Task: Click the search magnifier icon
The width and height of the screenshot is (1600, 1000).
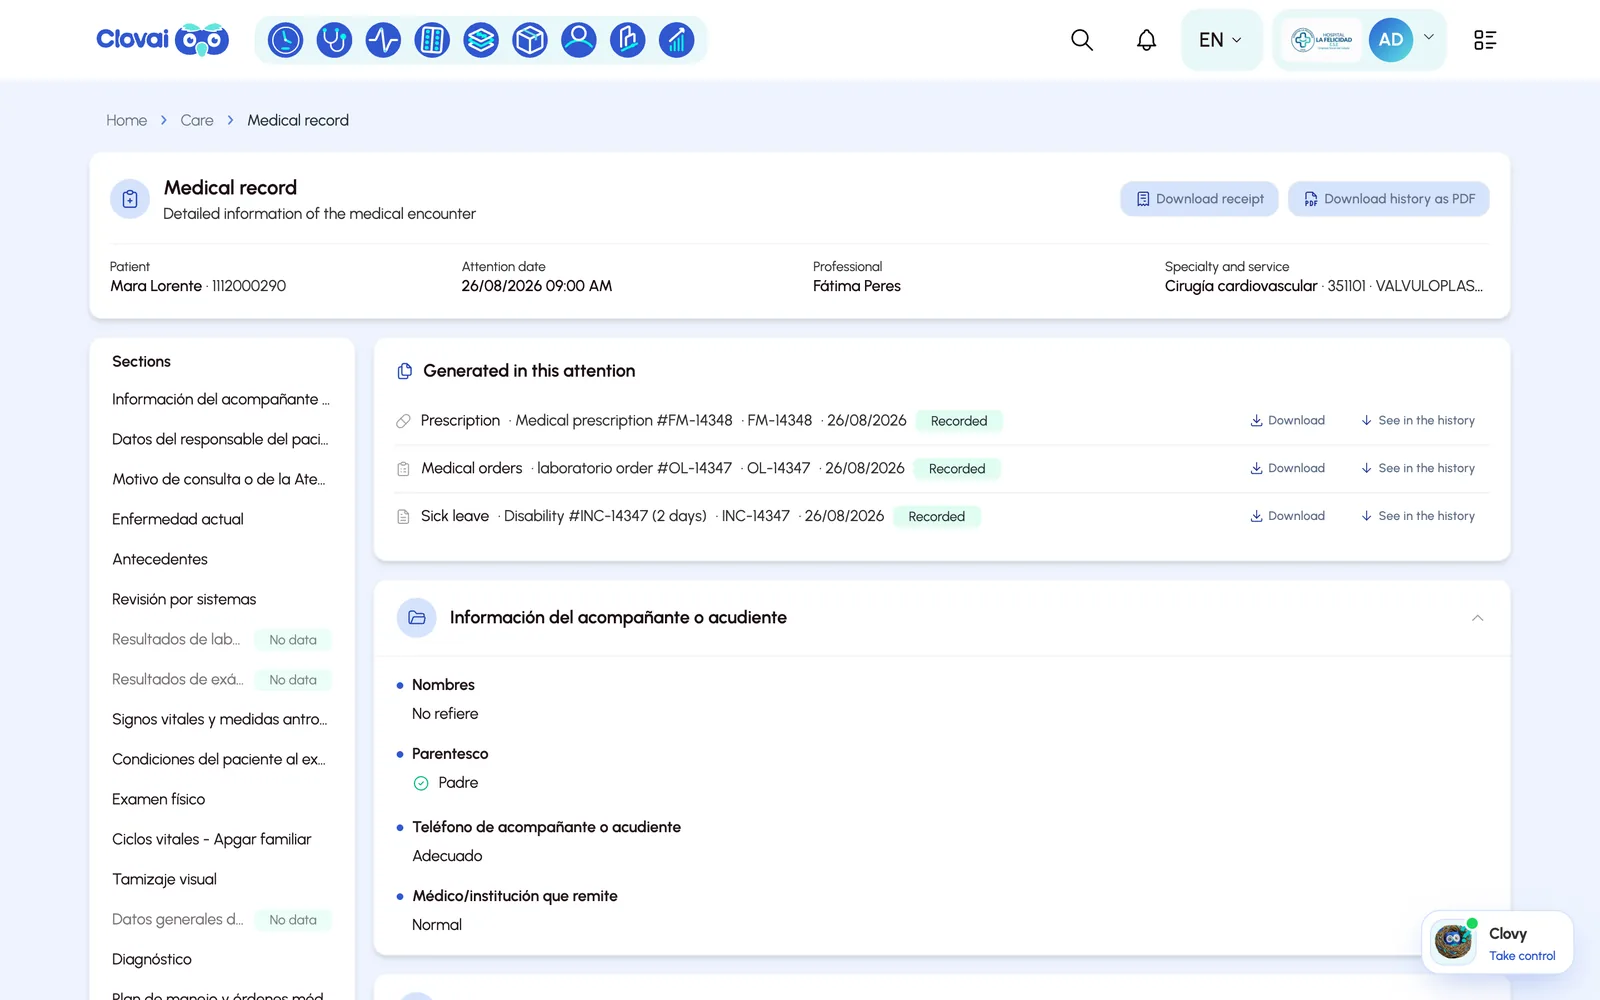Action: click(x=1082, y=40)
